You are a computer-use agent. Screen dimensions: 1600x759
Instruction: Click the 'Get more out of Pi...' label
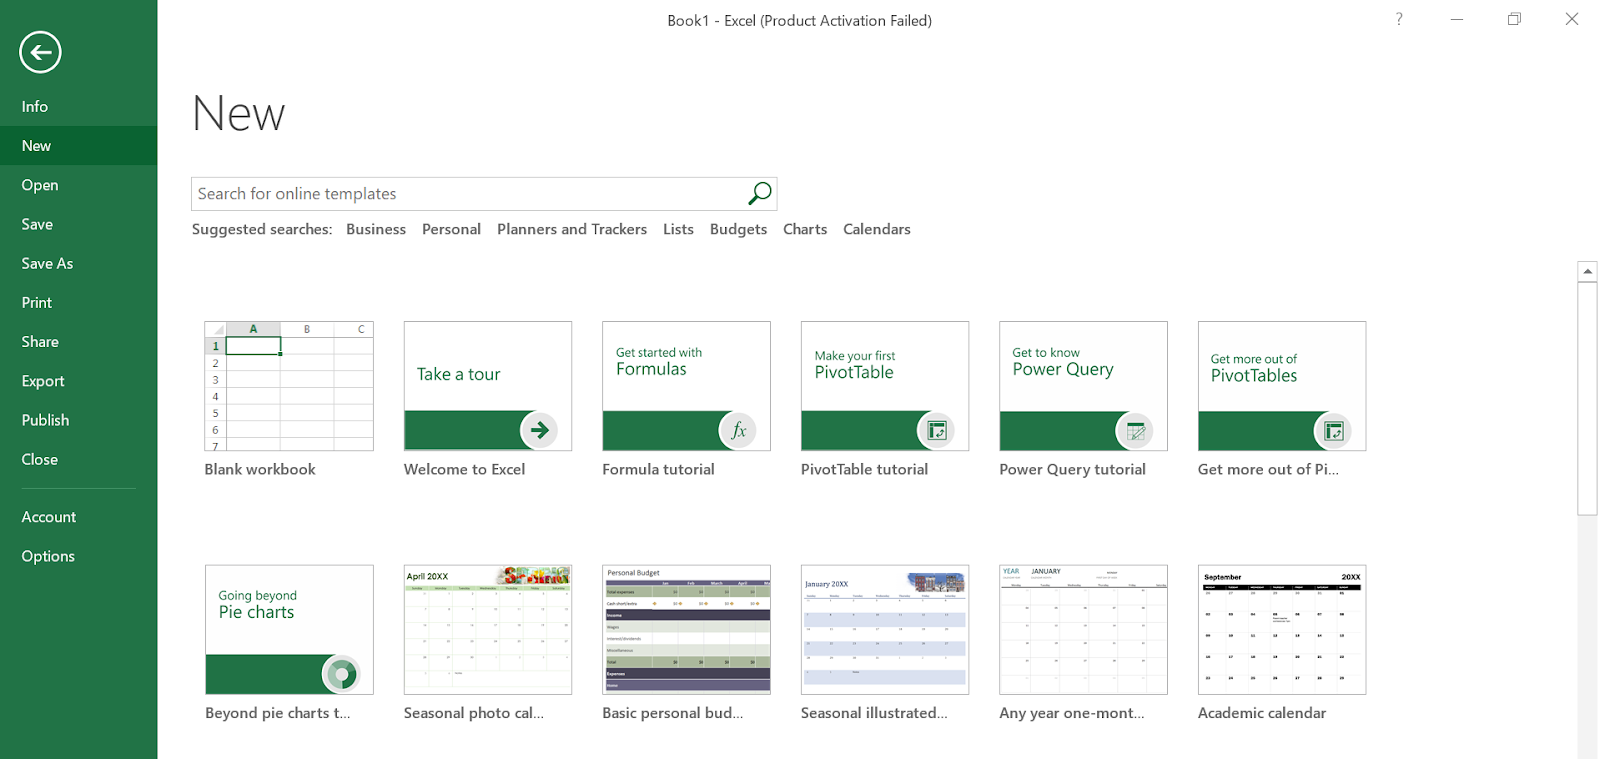click(x=1268, y=469)
